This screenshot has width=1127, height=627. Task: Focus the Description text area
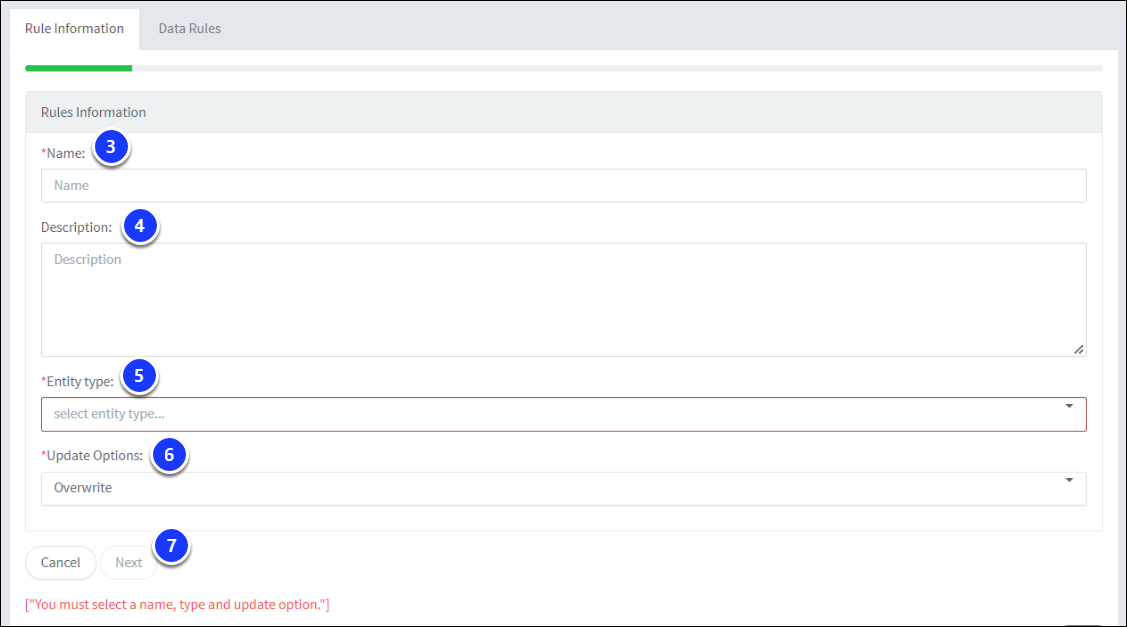coord(564,300)
